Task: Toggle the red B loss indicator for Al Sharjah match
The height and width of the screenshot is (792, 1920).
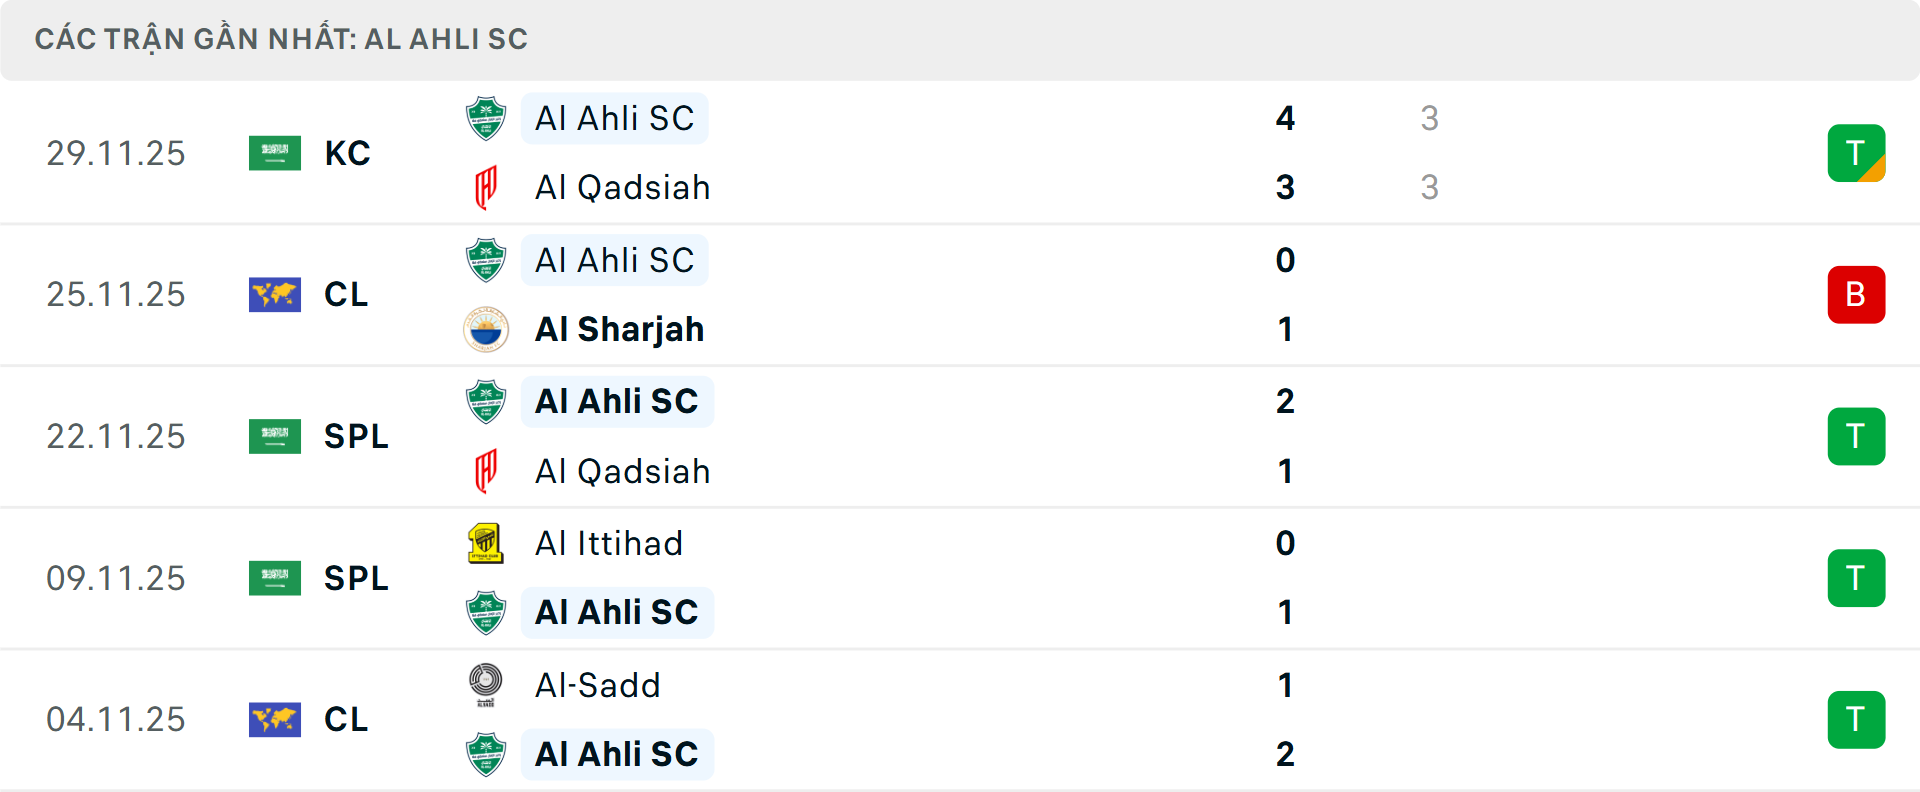Action: pyautogui.click(x=1857, y=294)
